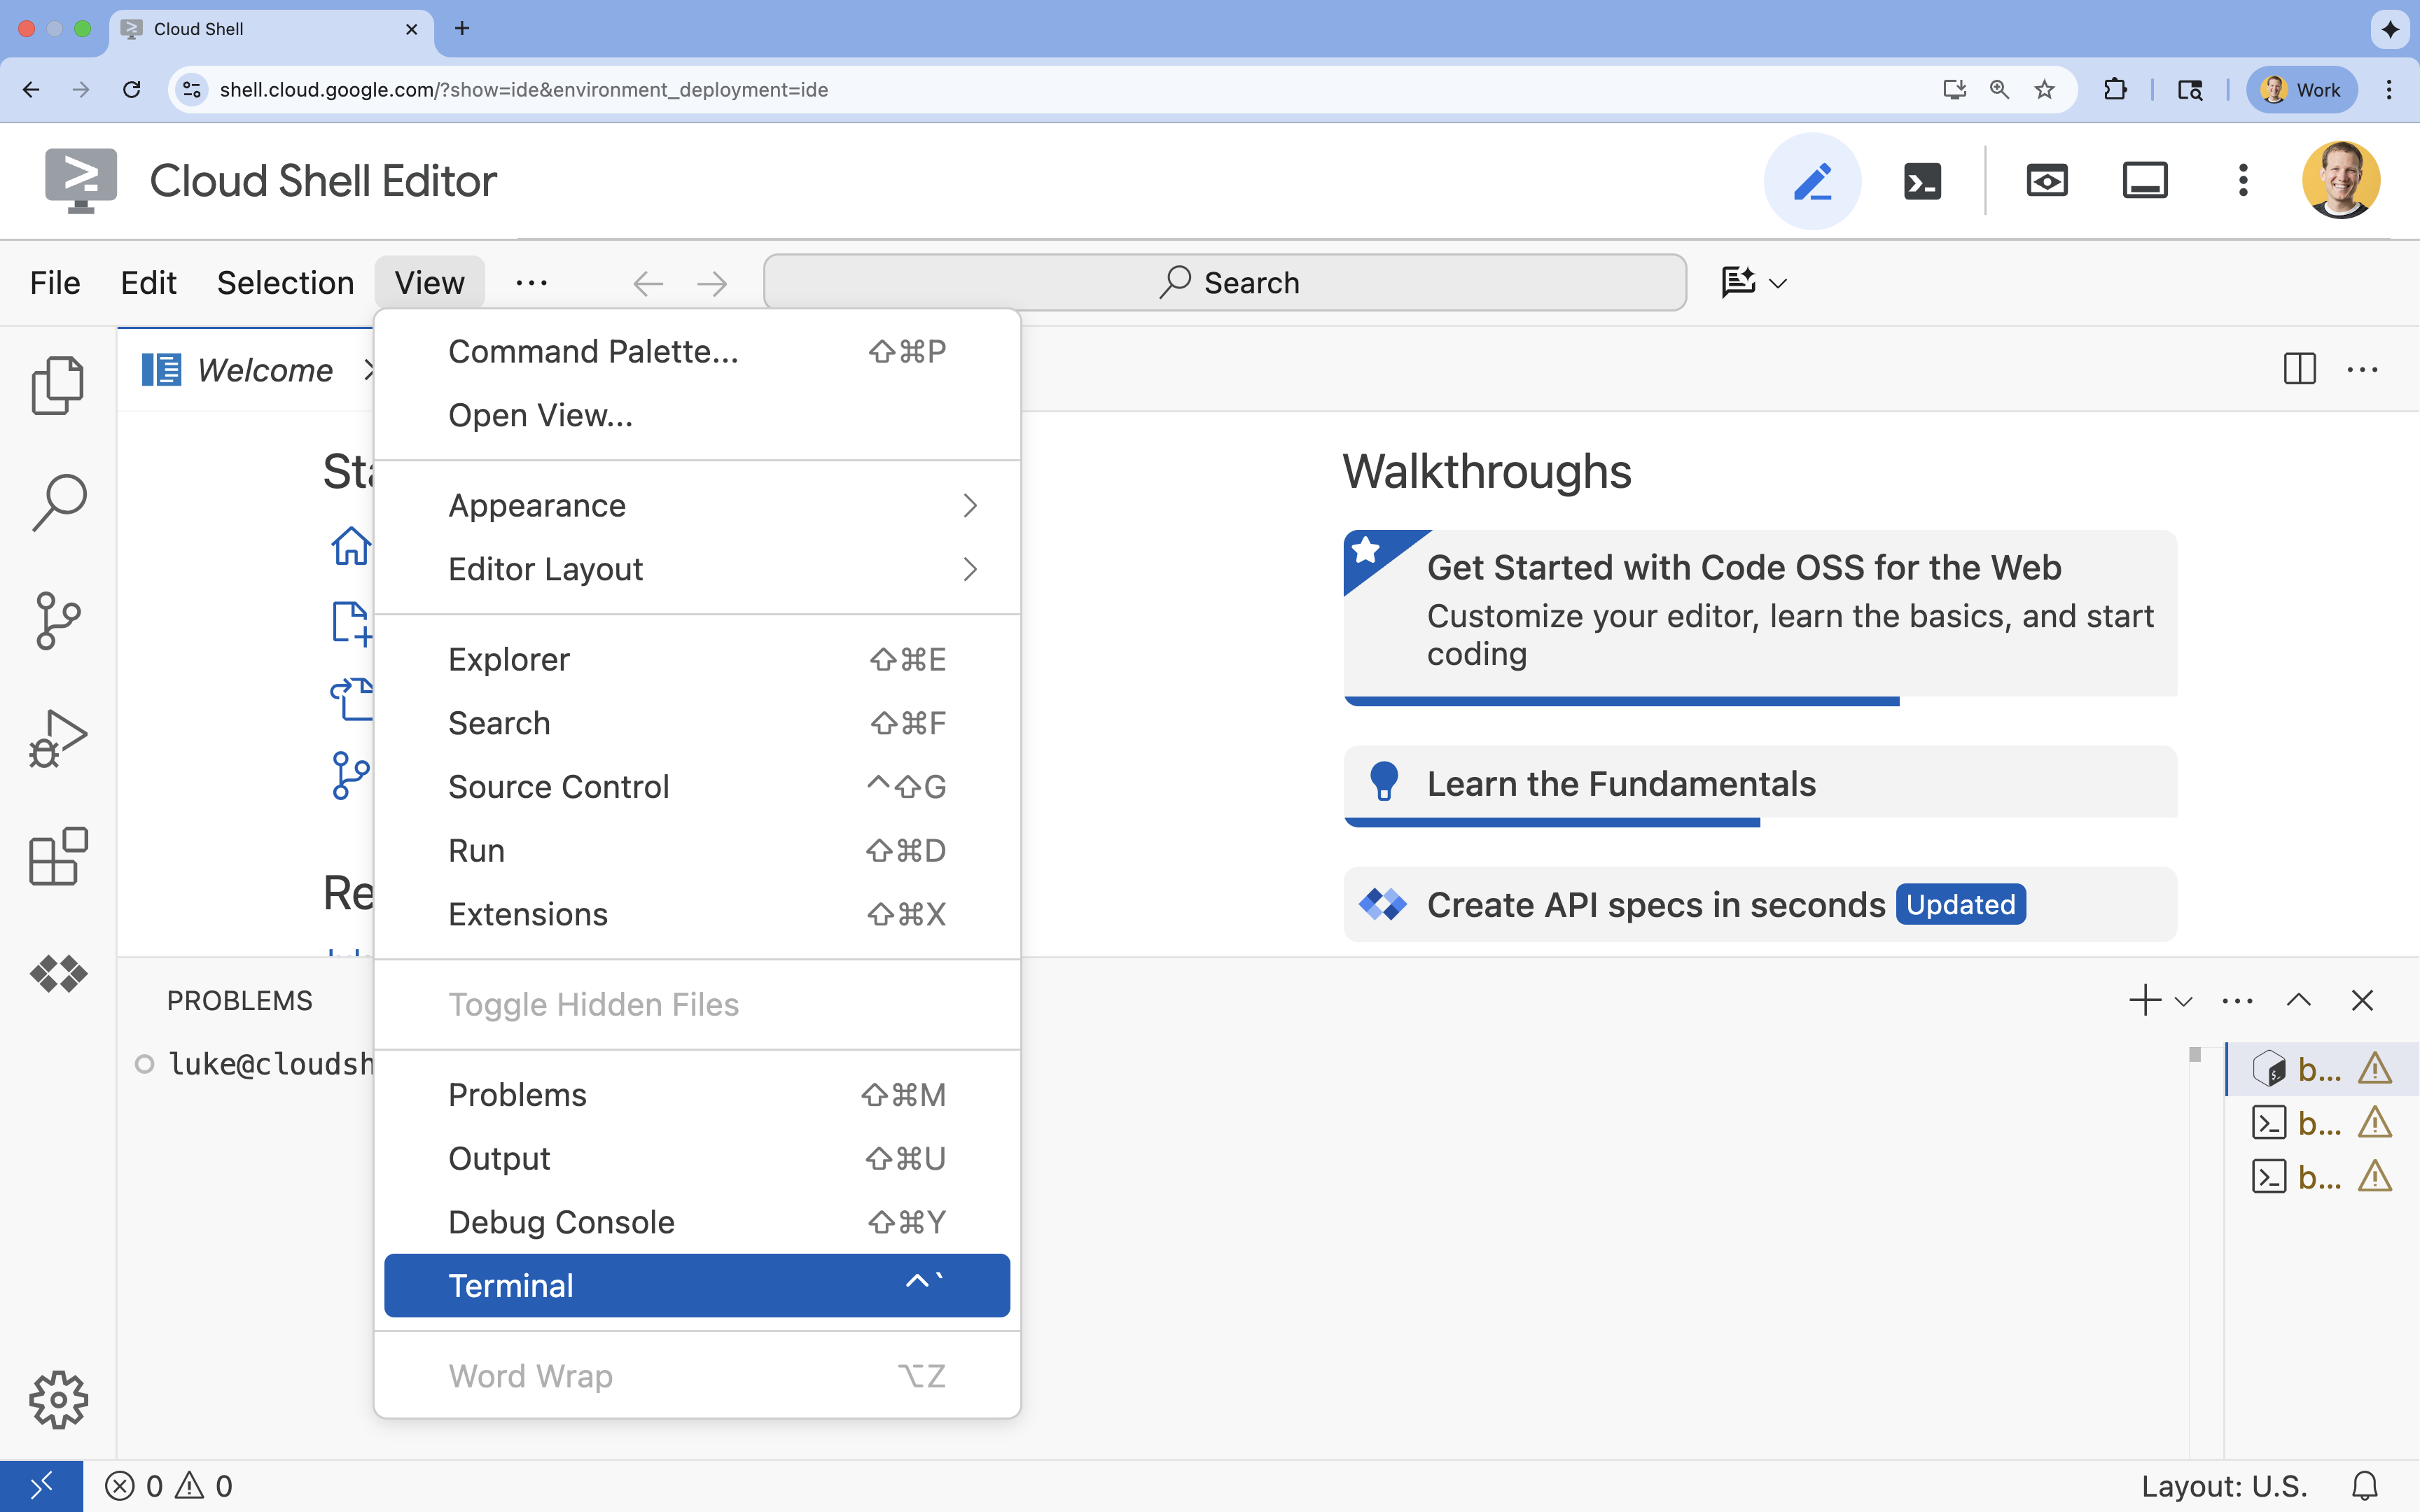The width and height of the screenshot is (2420, 1512).
Task: Expand the Editor Layout submenu
Action: click(x=697, y=568)
